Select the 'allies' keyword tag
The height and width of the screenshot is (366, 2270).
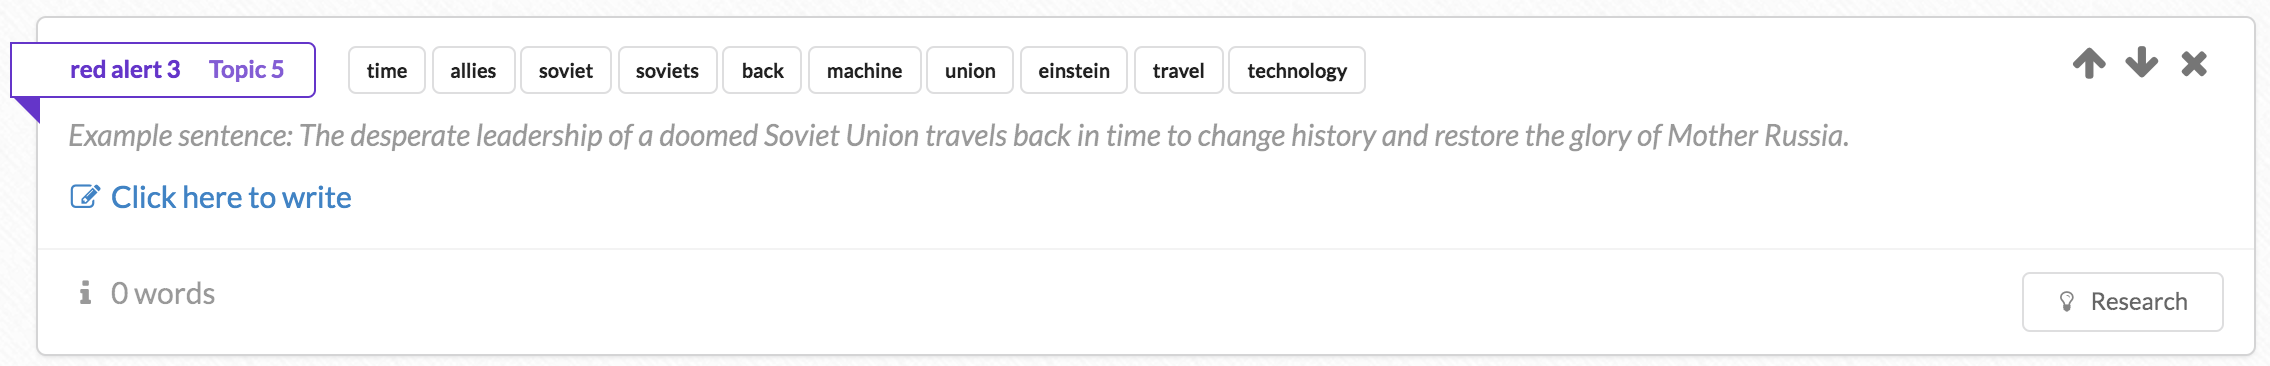pyautogui.click(x=473, y=70)
